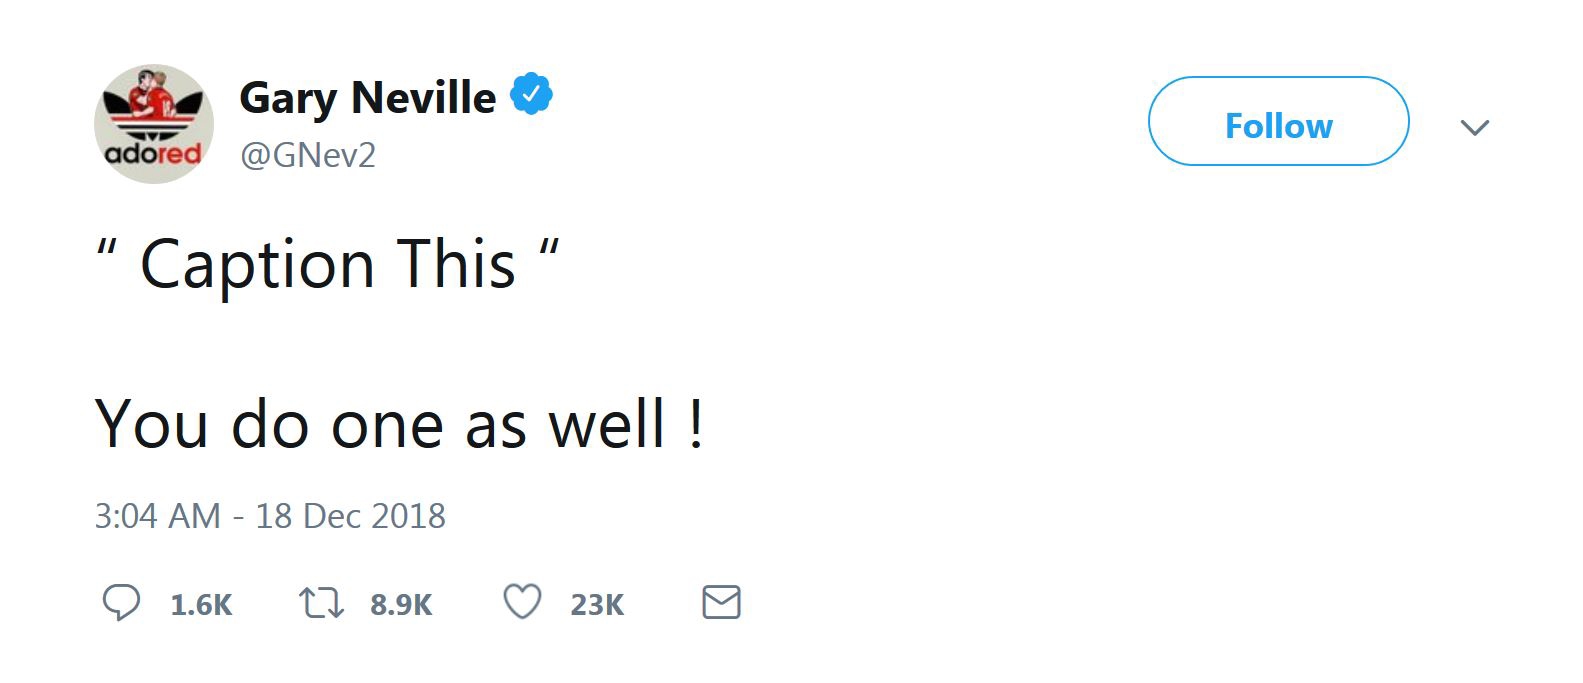
Task: View the 8.9K retweets count
Action: point(401,602)
